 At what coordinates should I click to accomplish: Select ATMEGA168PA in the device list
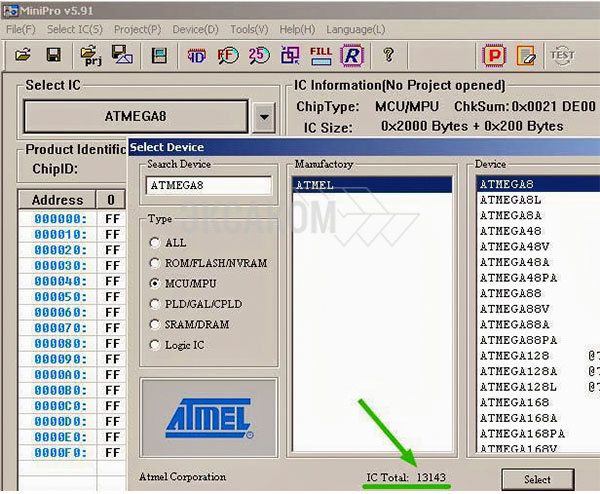[x=522, y=433]
